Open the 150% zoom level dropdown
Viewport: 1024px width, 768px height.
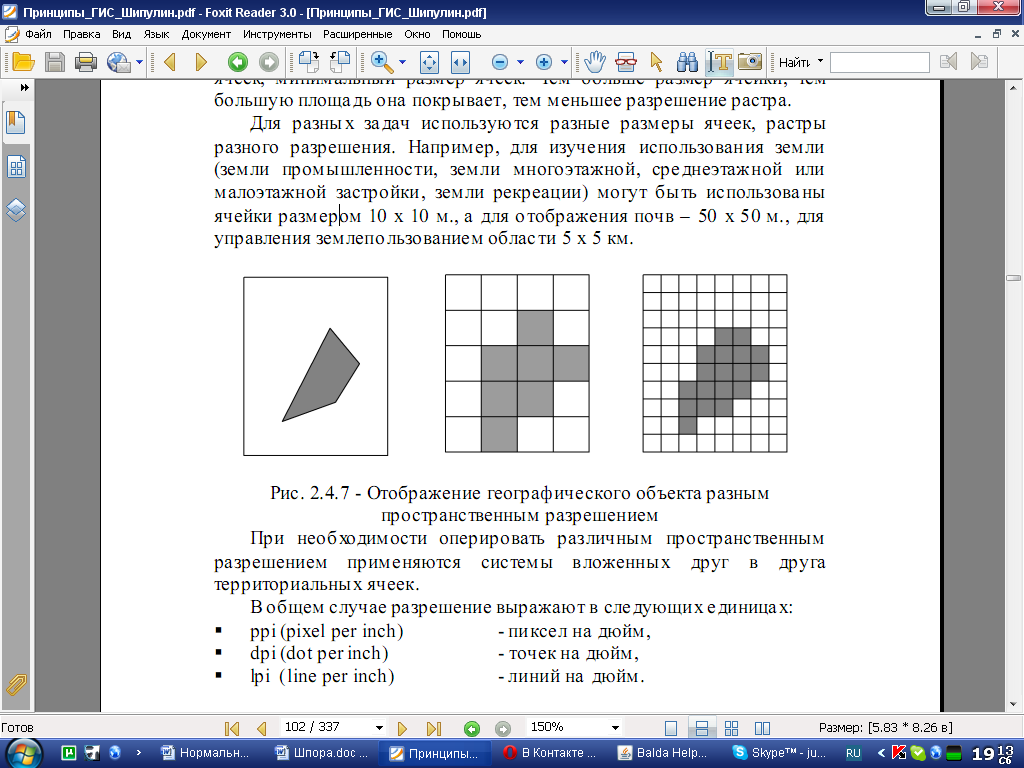[x=615, y=728]
